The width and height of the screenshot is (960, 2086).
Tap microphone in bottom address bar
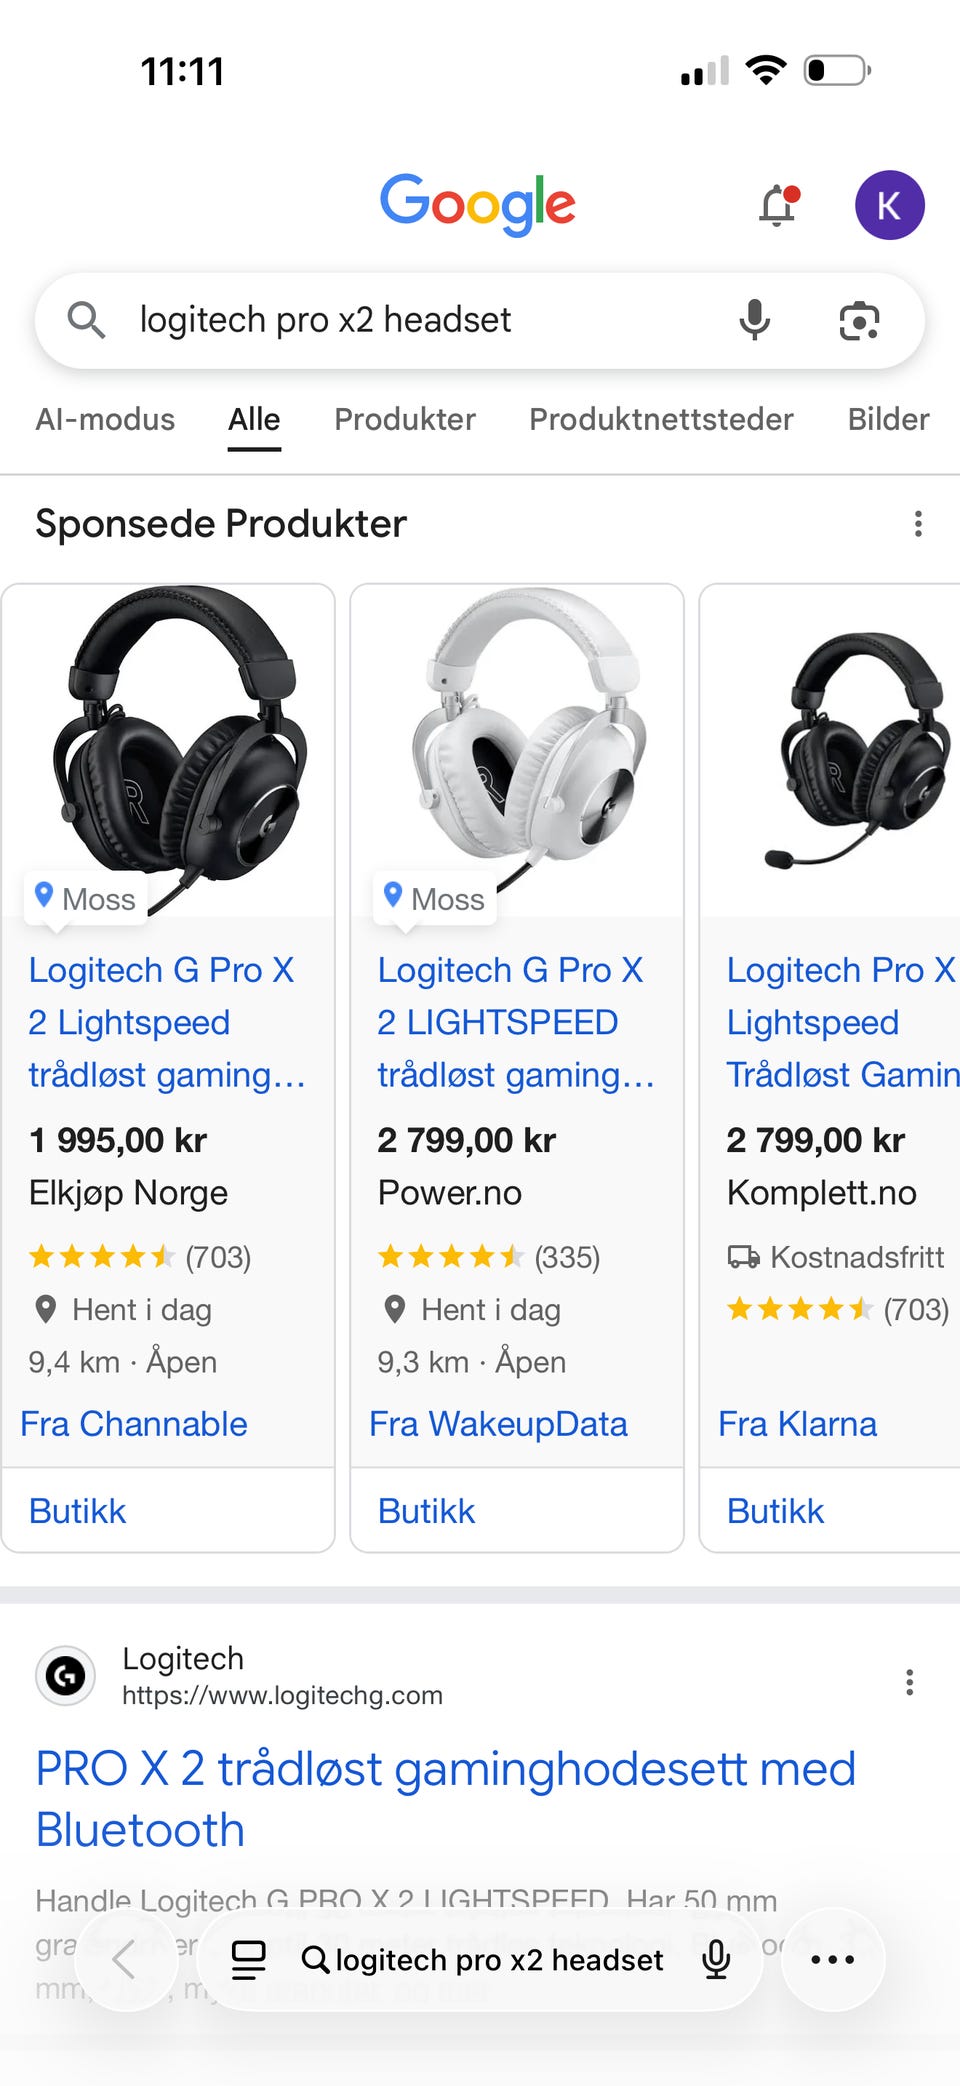click(x=716, y=1960)
